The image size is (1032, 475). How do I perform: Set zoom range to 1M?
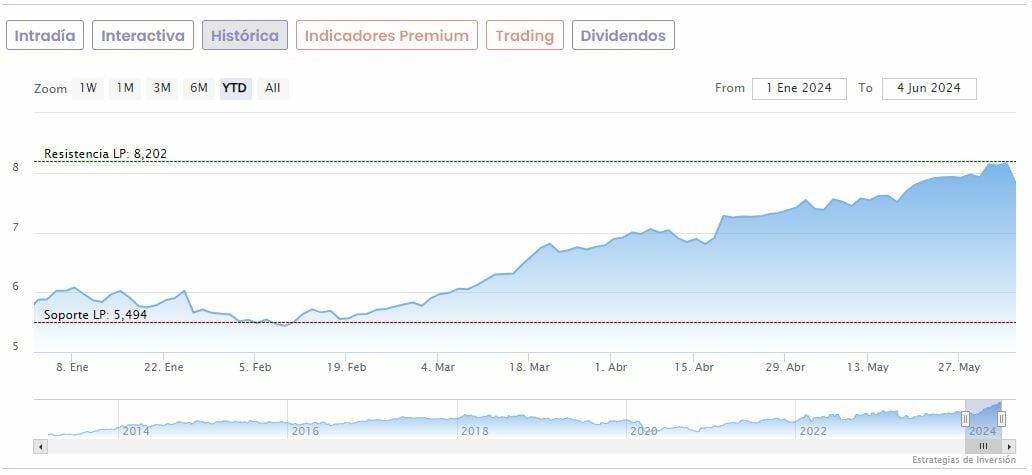point(125,88)
